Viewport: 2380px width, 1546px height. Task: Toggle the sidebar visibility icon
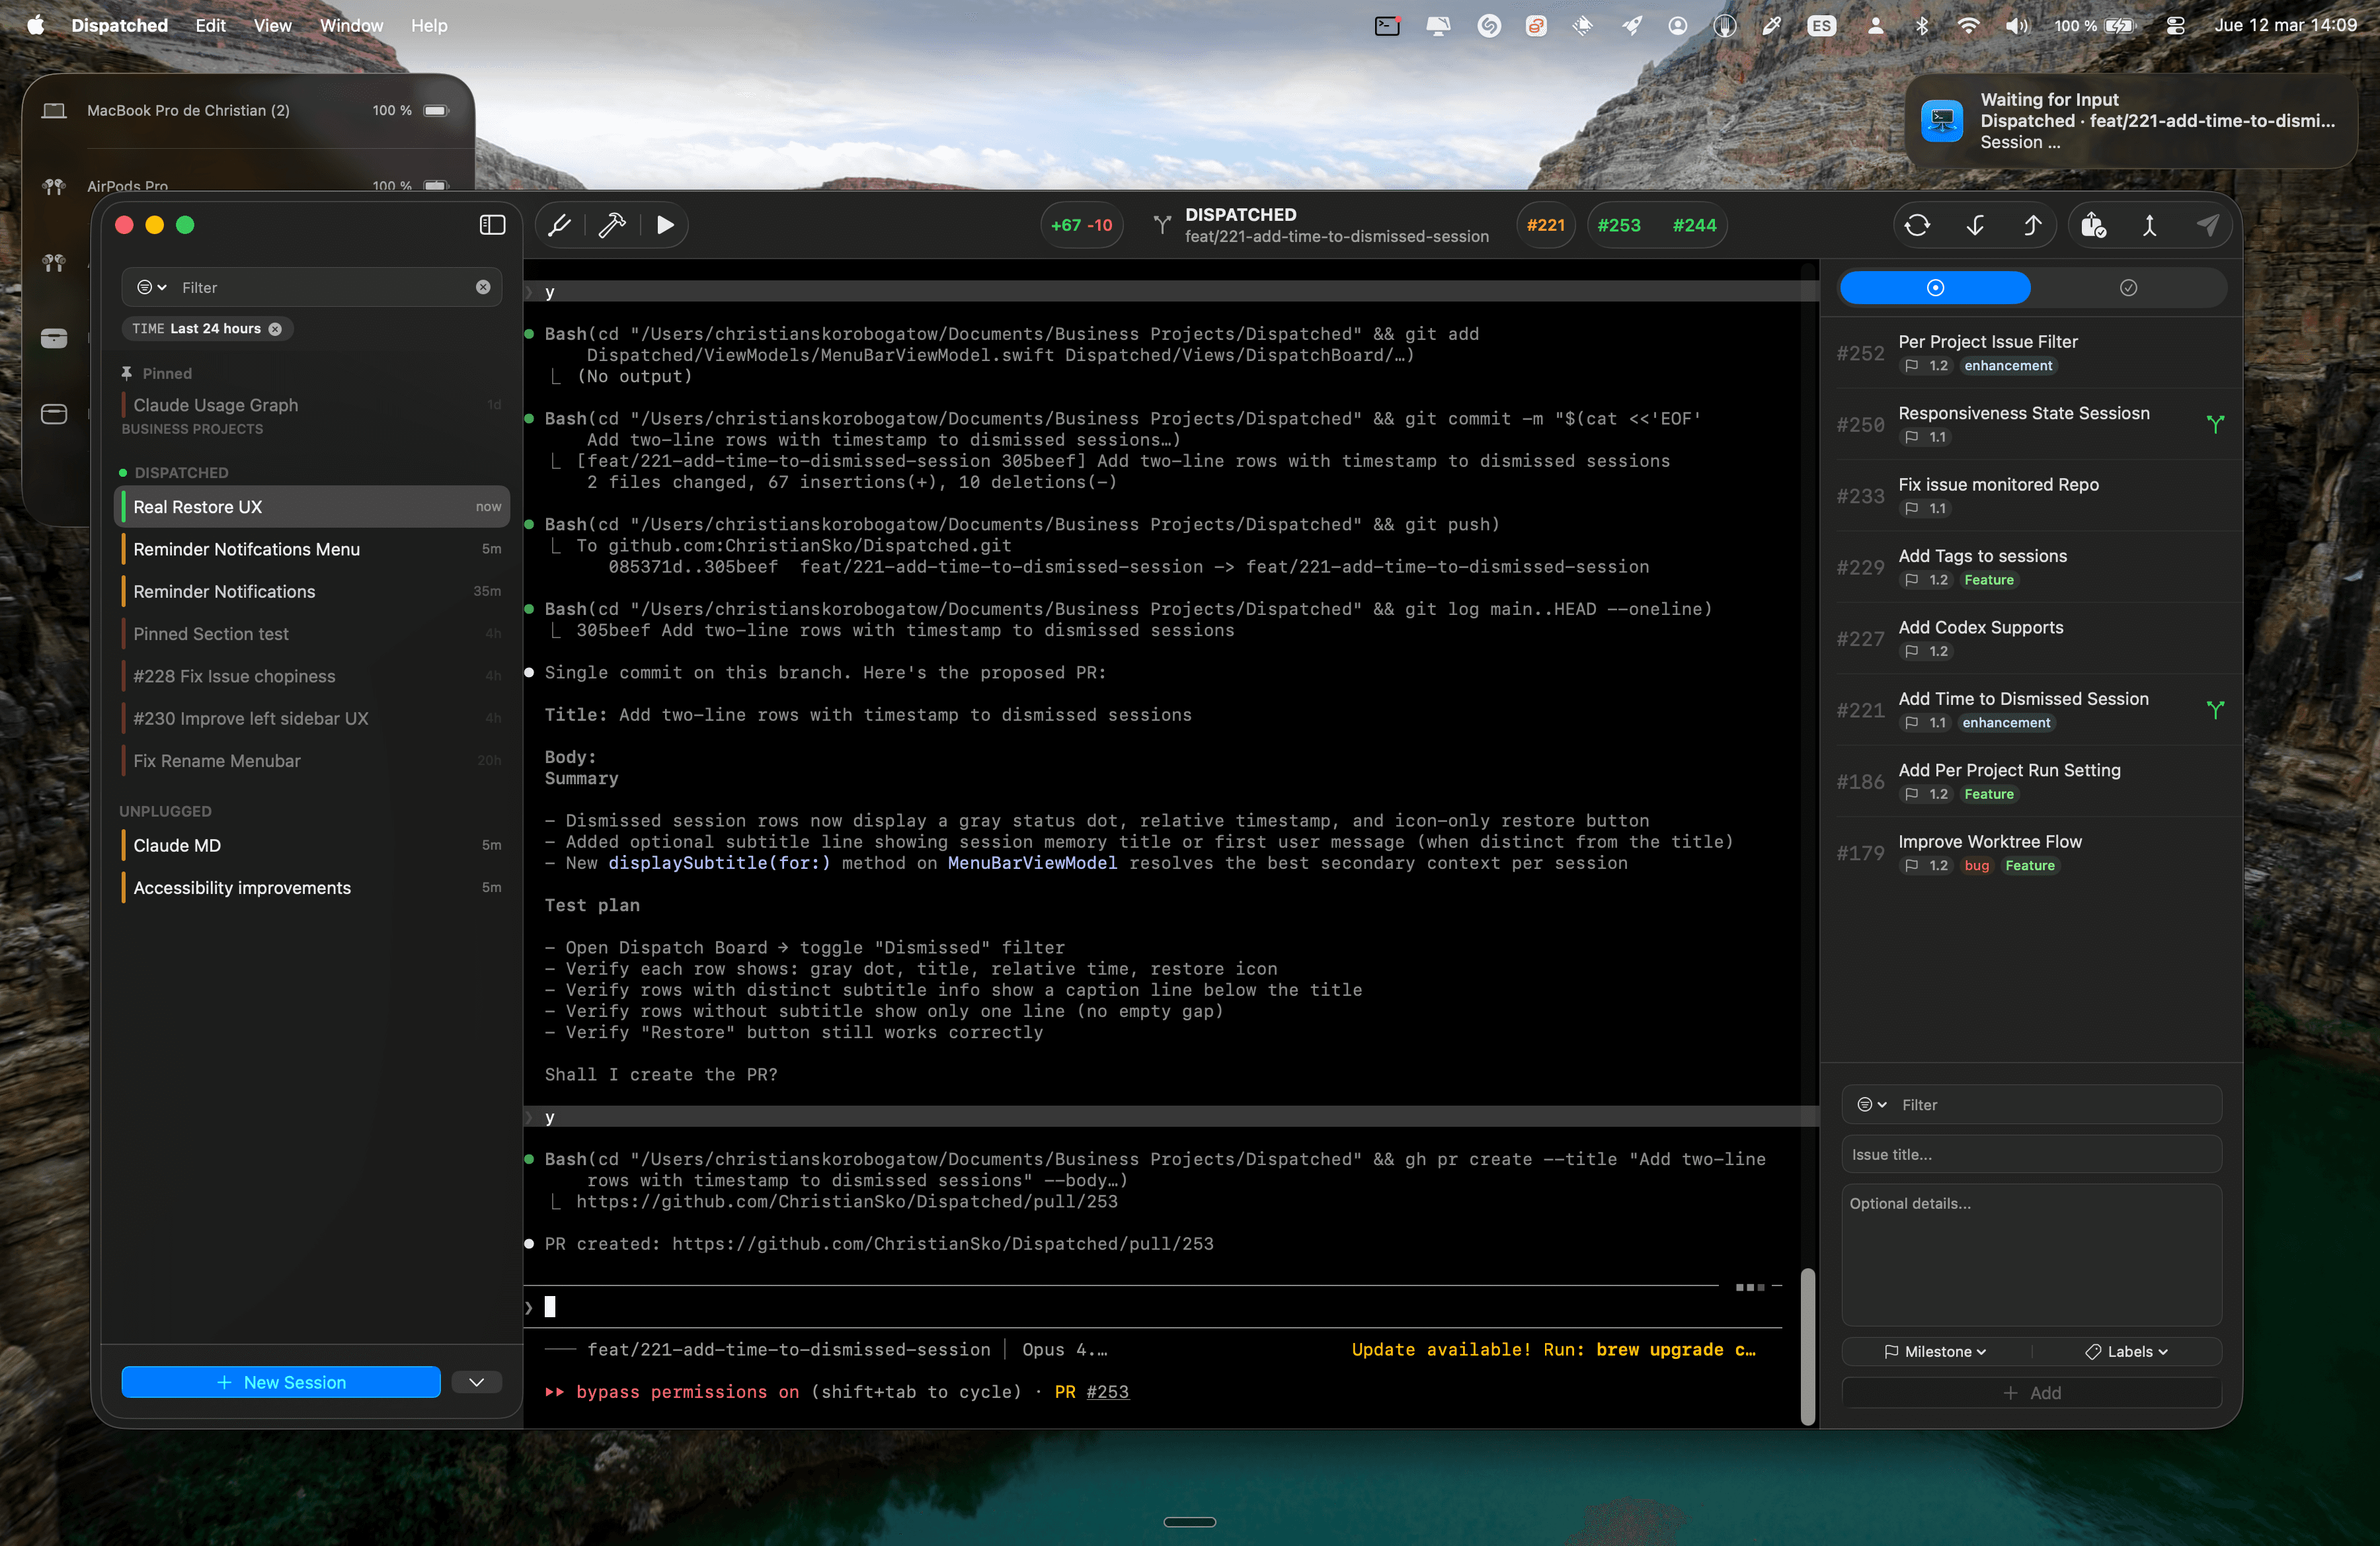[x=492, y=225]
